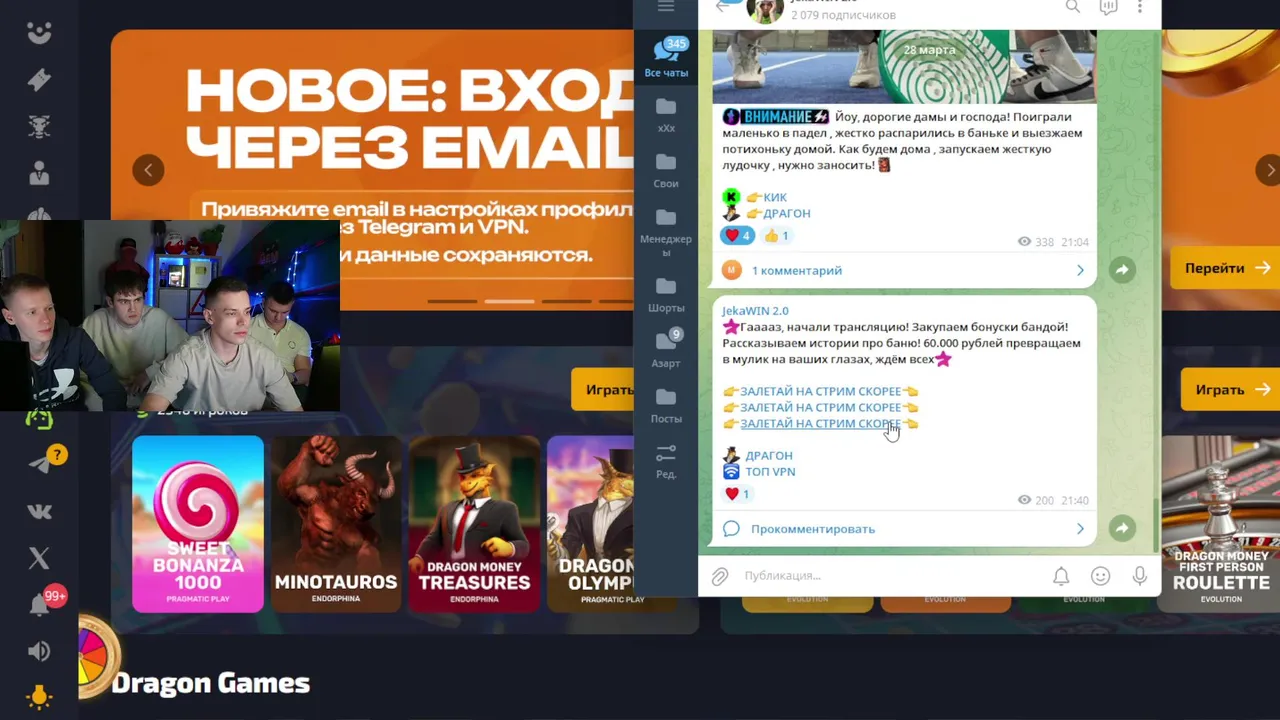Select the Все чаты folder tab

tap(666, 58)
